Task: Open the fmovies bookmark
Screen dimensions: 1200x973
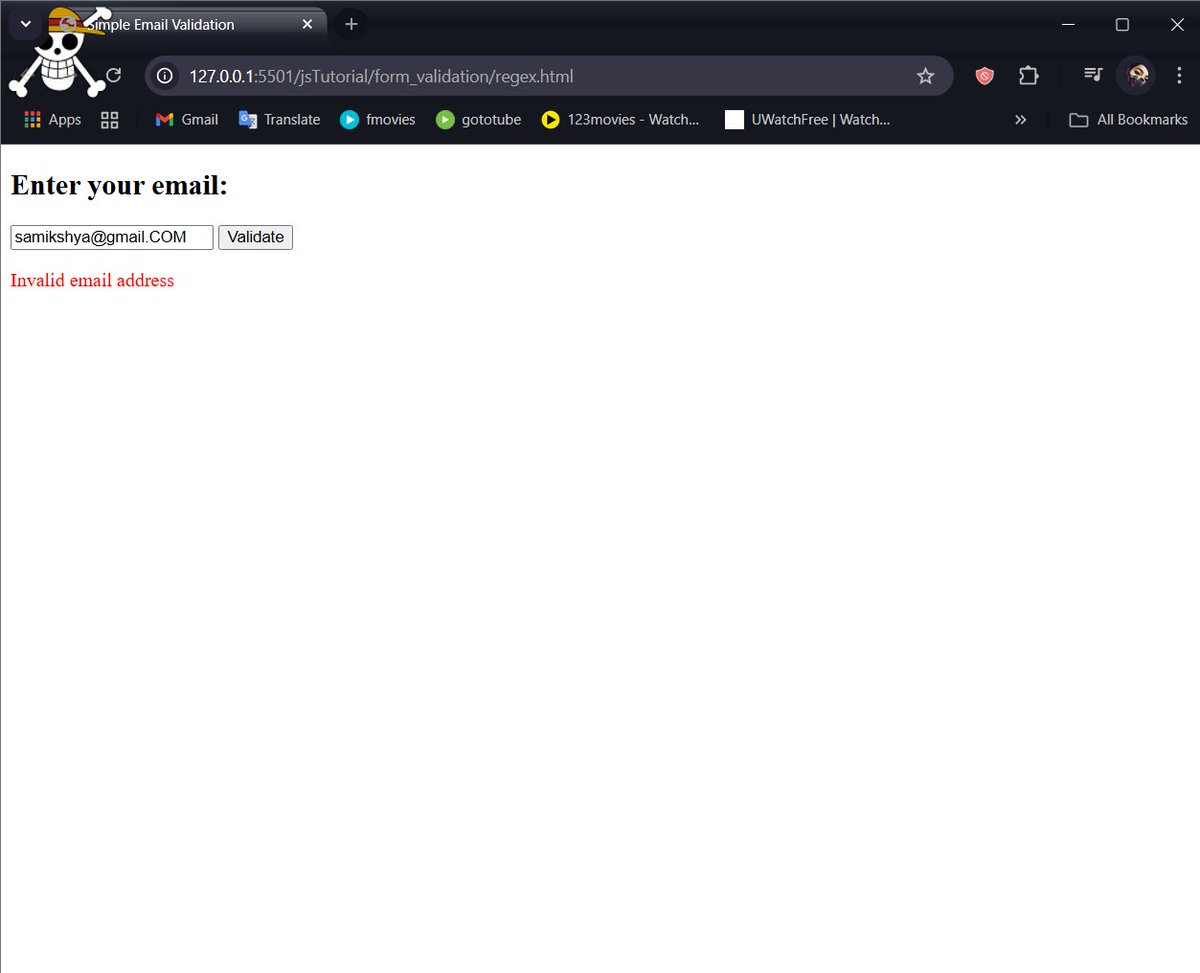Action: point(378,120)
